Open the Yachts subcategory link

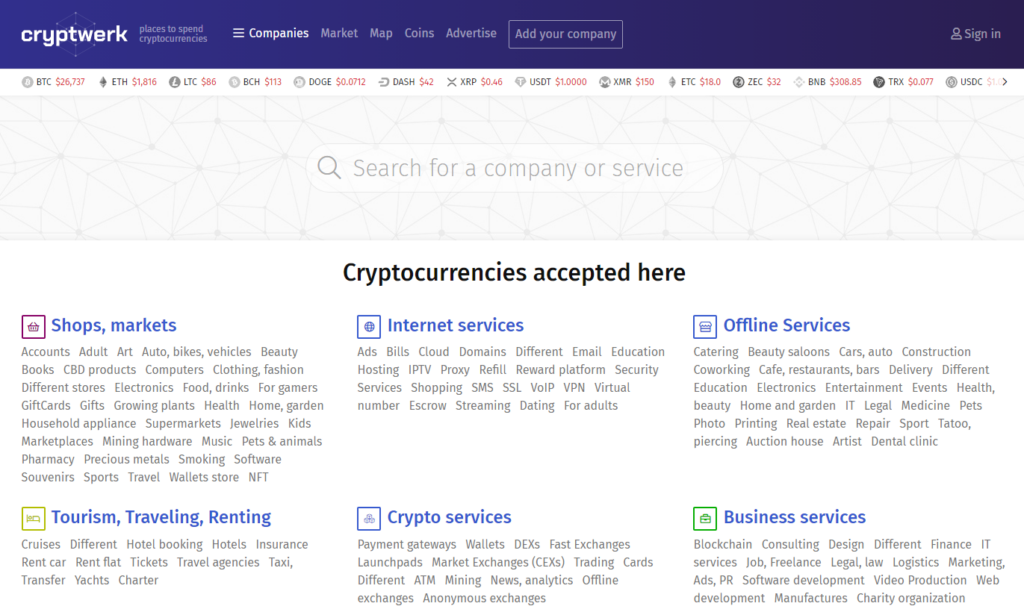tap(91, 580)
